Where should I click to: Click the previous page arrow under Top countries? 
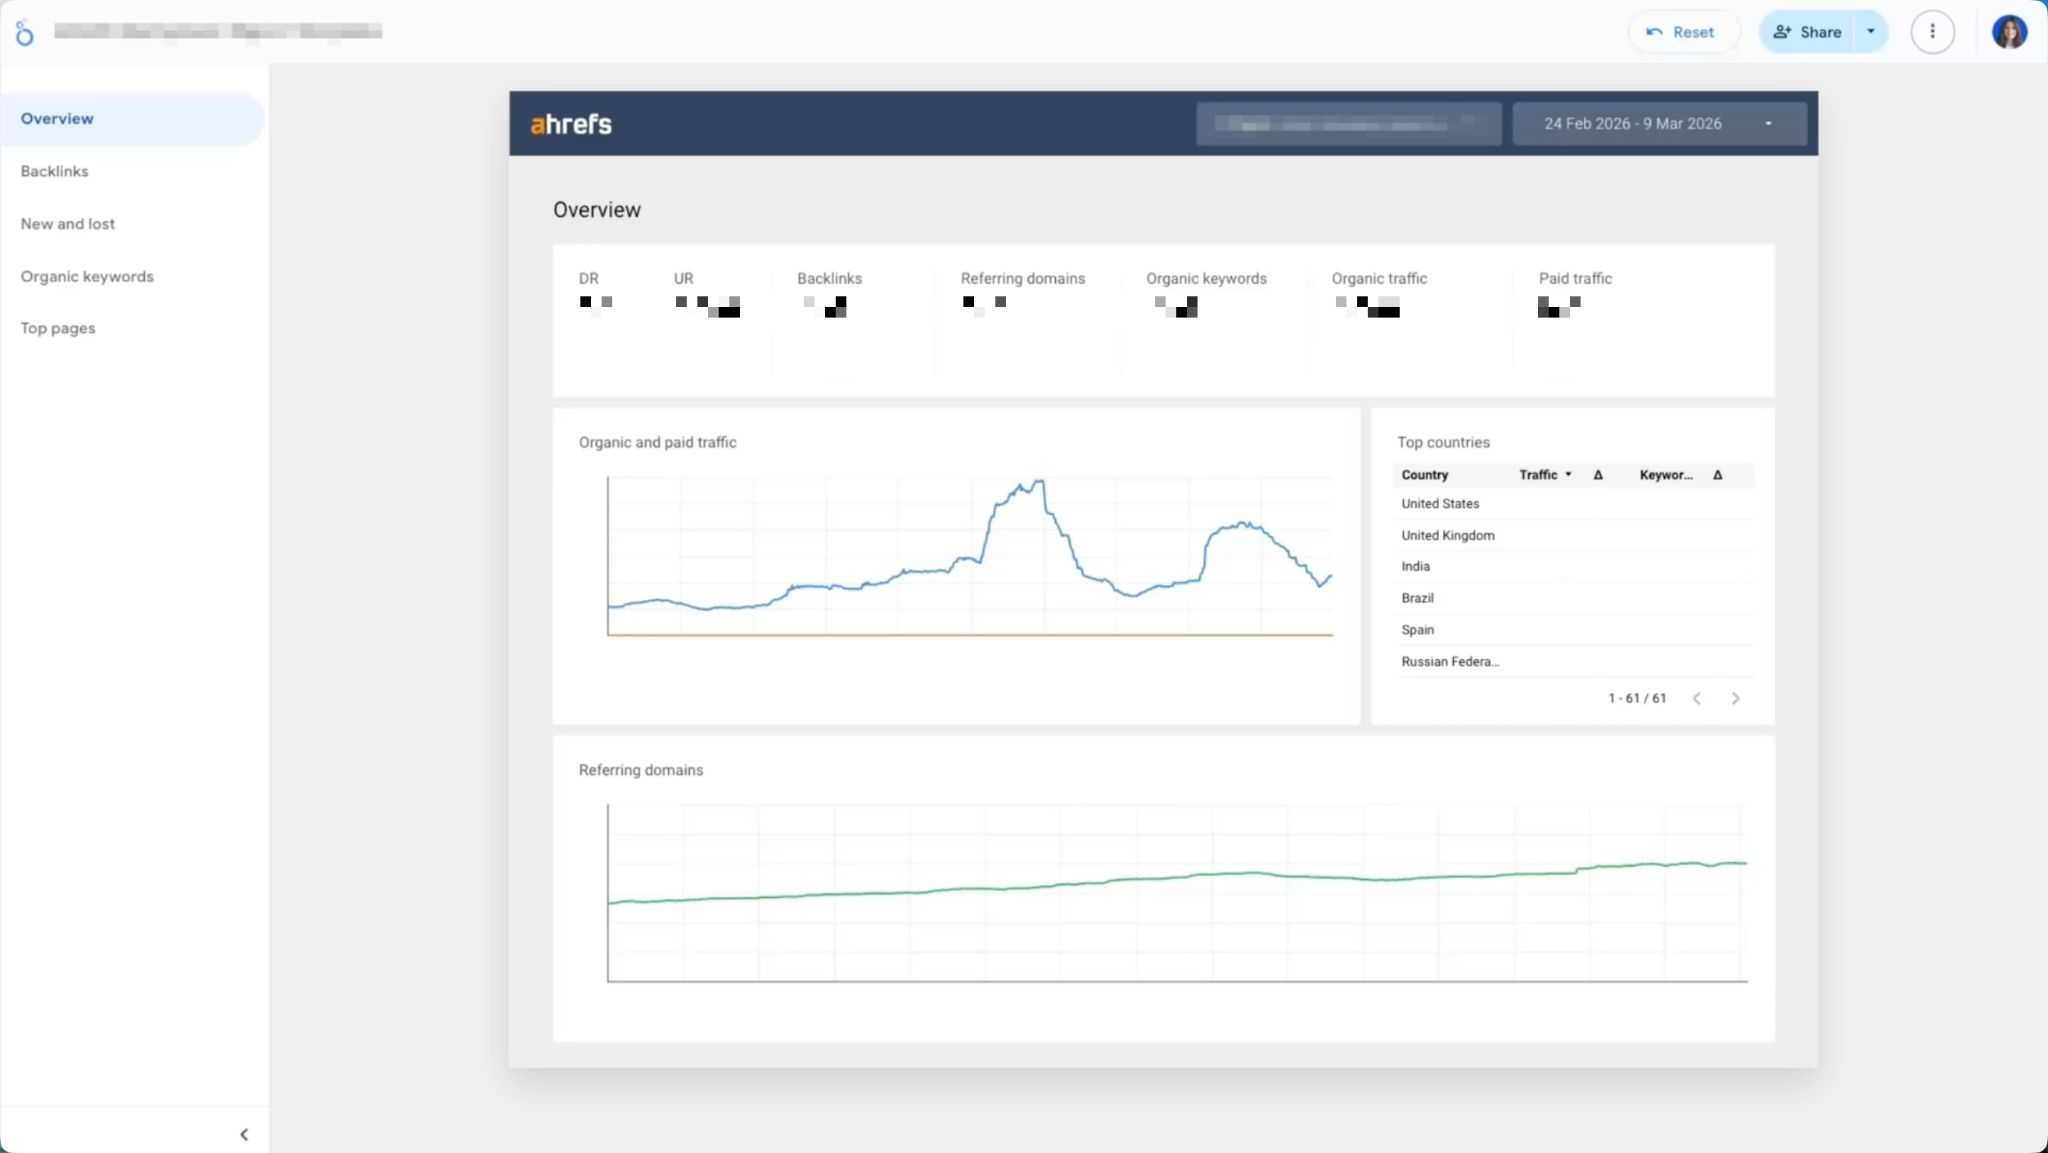pos(1697,698)
